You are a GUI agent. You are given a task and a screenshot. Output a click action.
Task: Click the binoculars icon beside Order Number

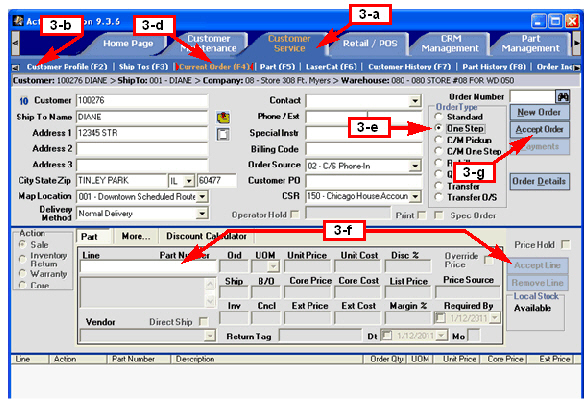(x=562, y=97)
